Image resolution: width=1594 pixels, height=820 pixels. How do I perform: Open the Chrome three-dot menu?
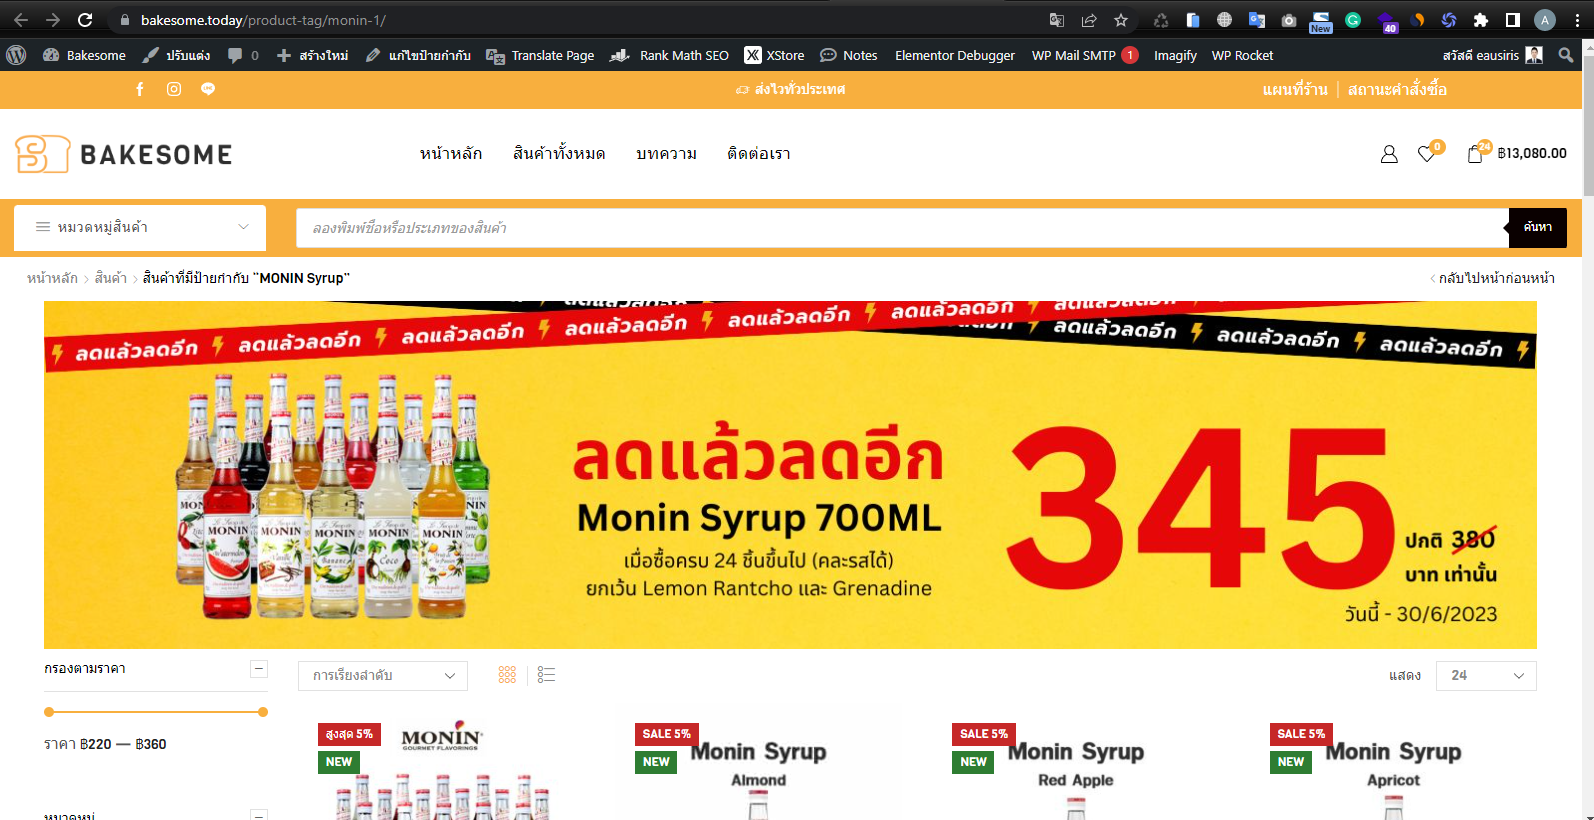pos(1577,20)
